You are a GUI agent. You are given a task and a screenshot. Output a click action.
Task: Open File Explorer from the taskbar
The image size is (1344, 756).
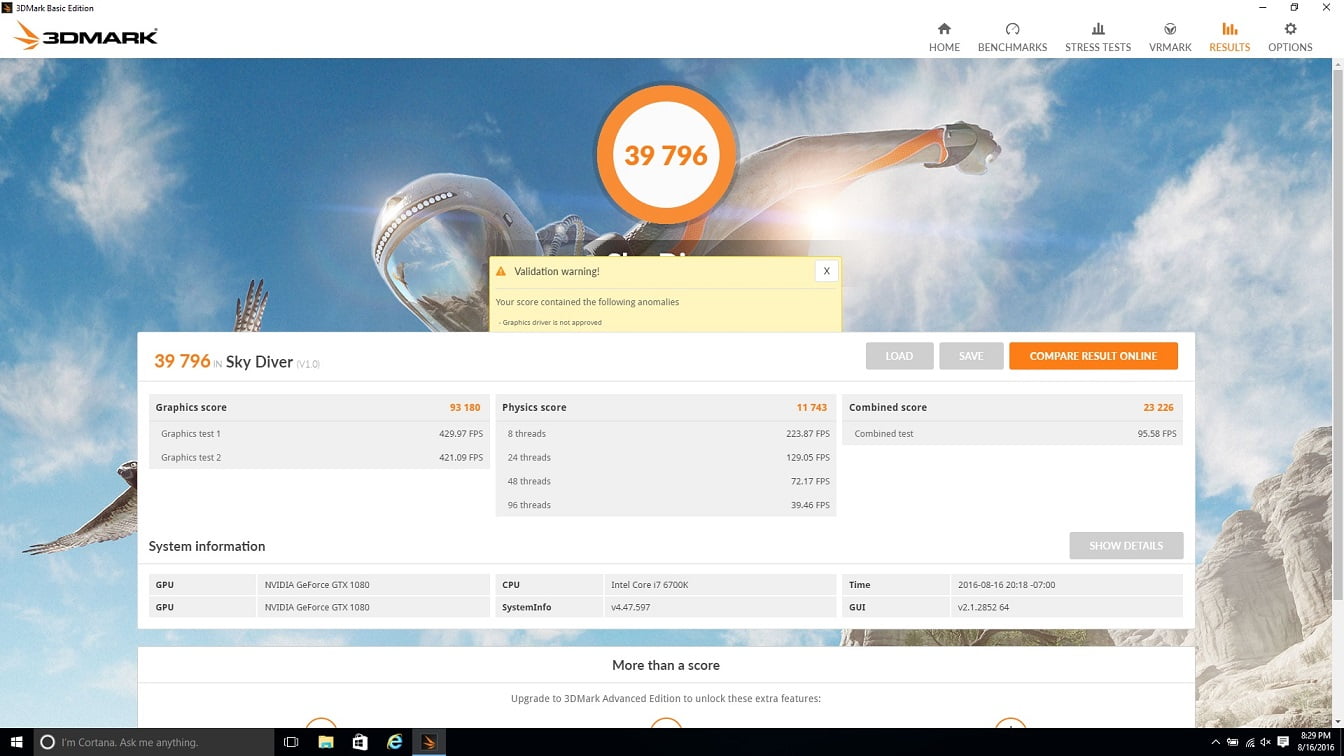(x=325, y=742)
